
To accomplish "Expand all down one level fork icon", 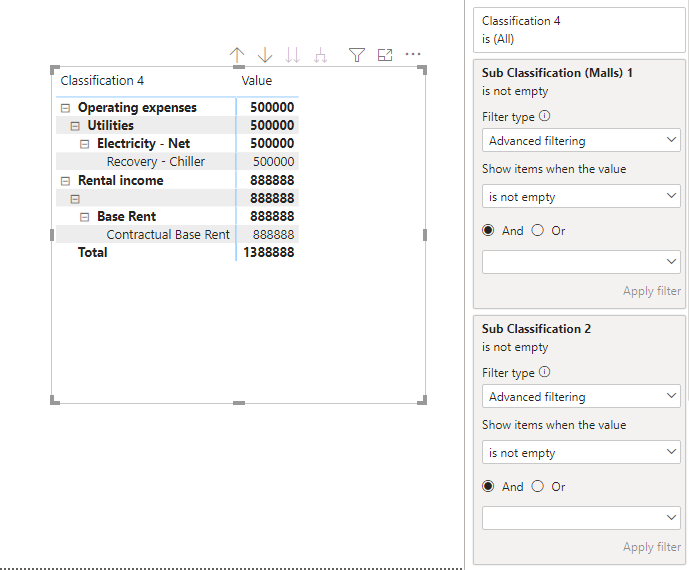I will coord(321,55).
